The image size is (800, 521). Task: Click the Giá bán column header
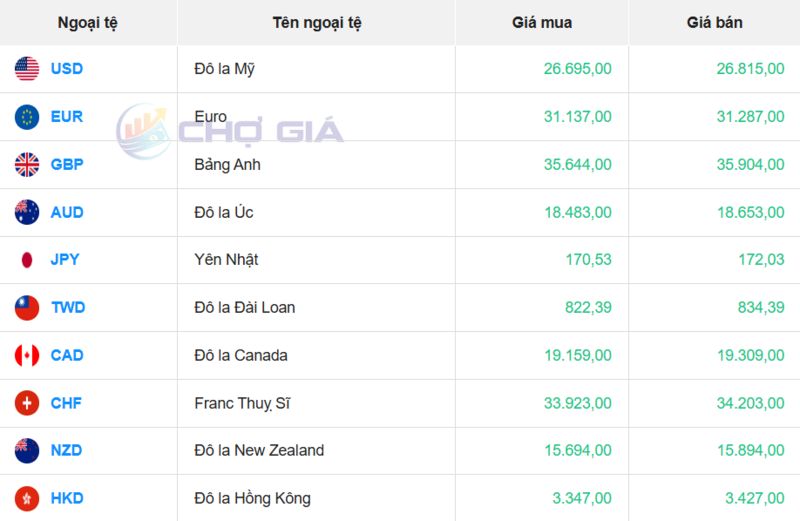(715, 22)
